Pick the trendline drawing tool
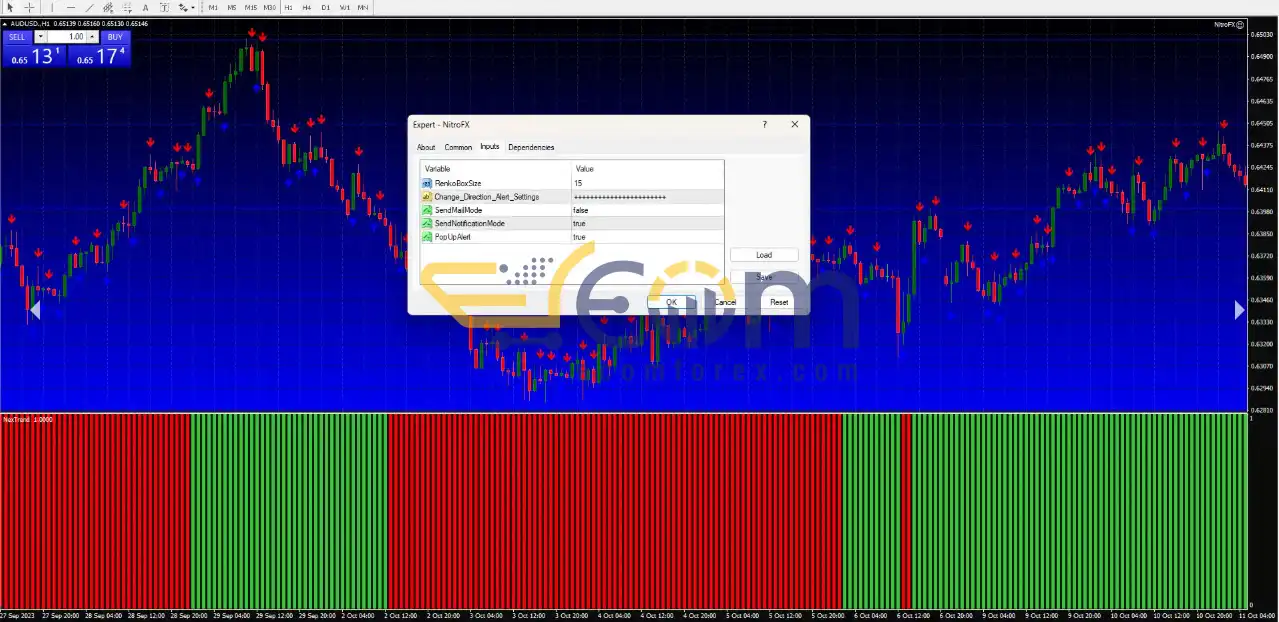This screenshot has width=1279, height=622. pos(89,7)
